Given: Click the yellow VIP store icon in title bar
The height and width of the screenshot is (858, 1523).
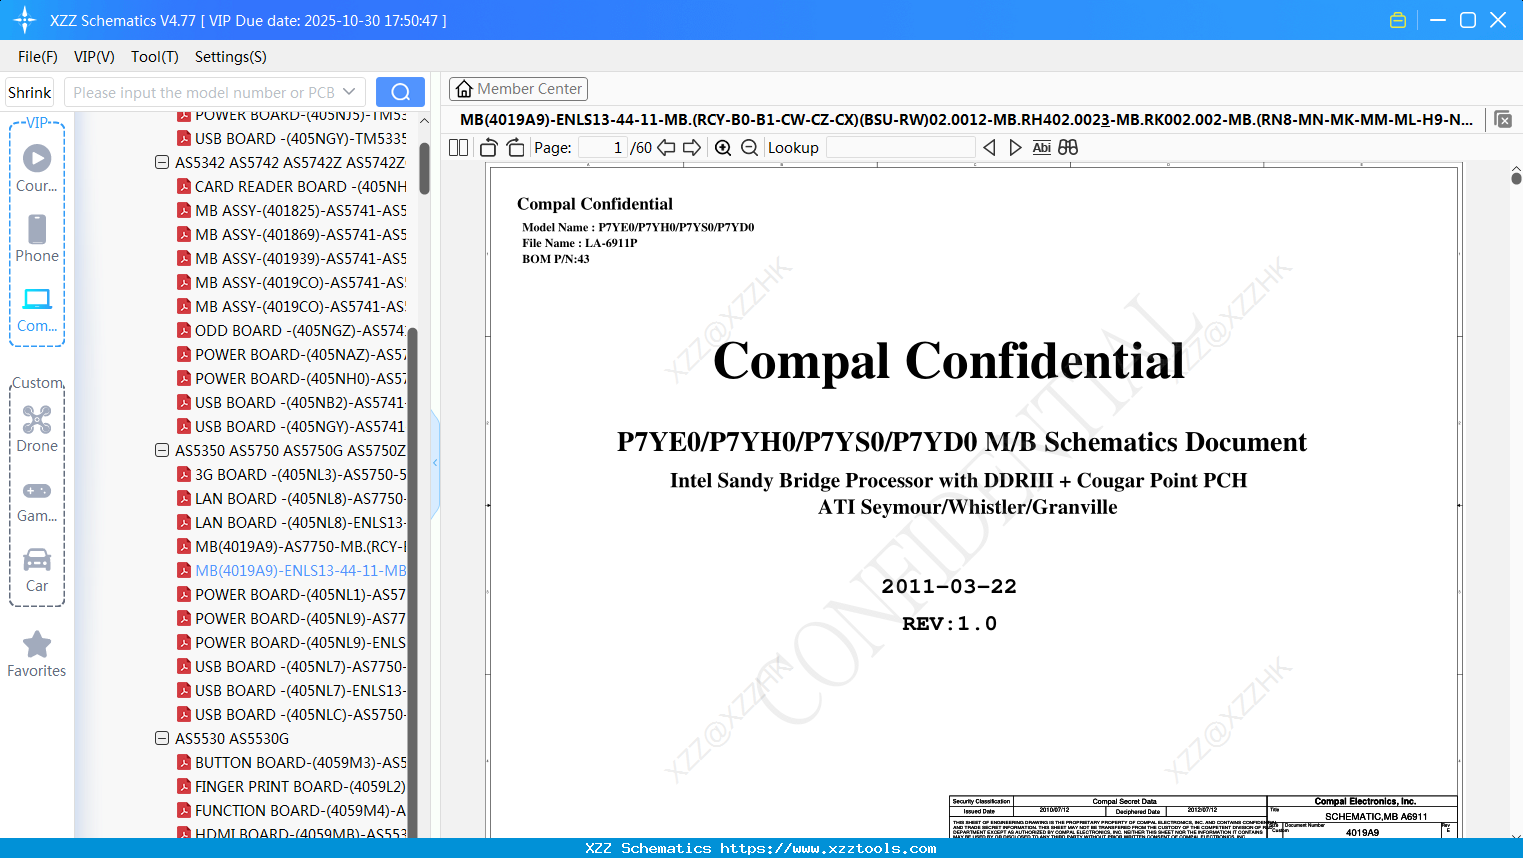Looking at the screenshot, I should 1398,20.
